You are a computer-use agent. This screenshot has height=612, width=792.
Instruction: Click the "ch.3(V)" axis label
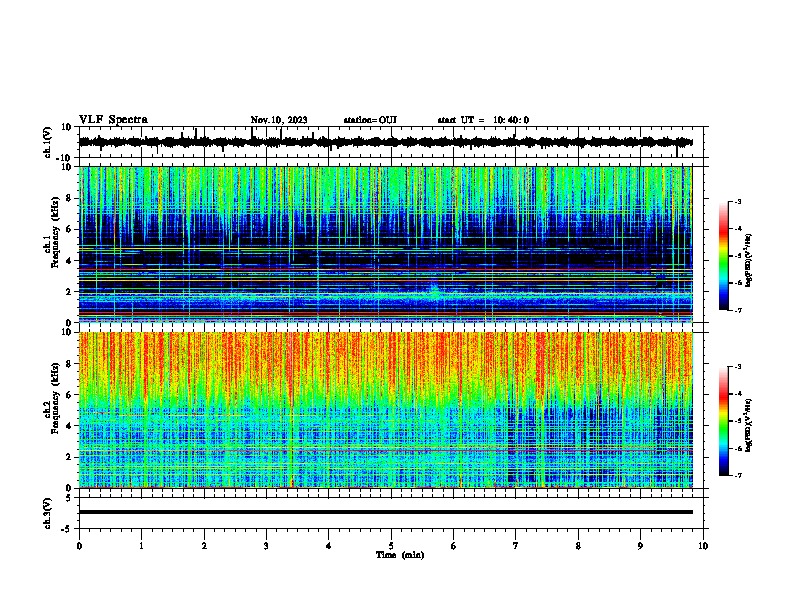tap(48, 513)
